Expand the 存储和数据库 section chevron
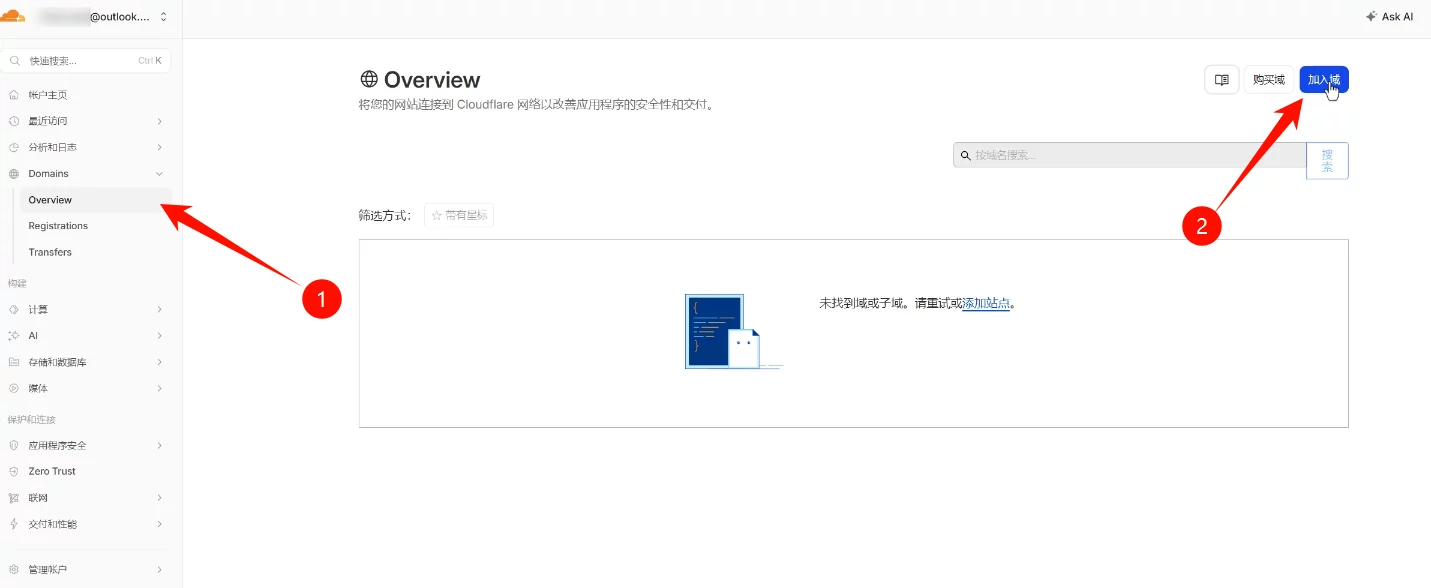Image resolution: width=1431 pixels, height=588 pixels. coord(160,362)
